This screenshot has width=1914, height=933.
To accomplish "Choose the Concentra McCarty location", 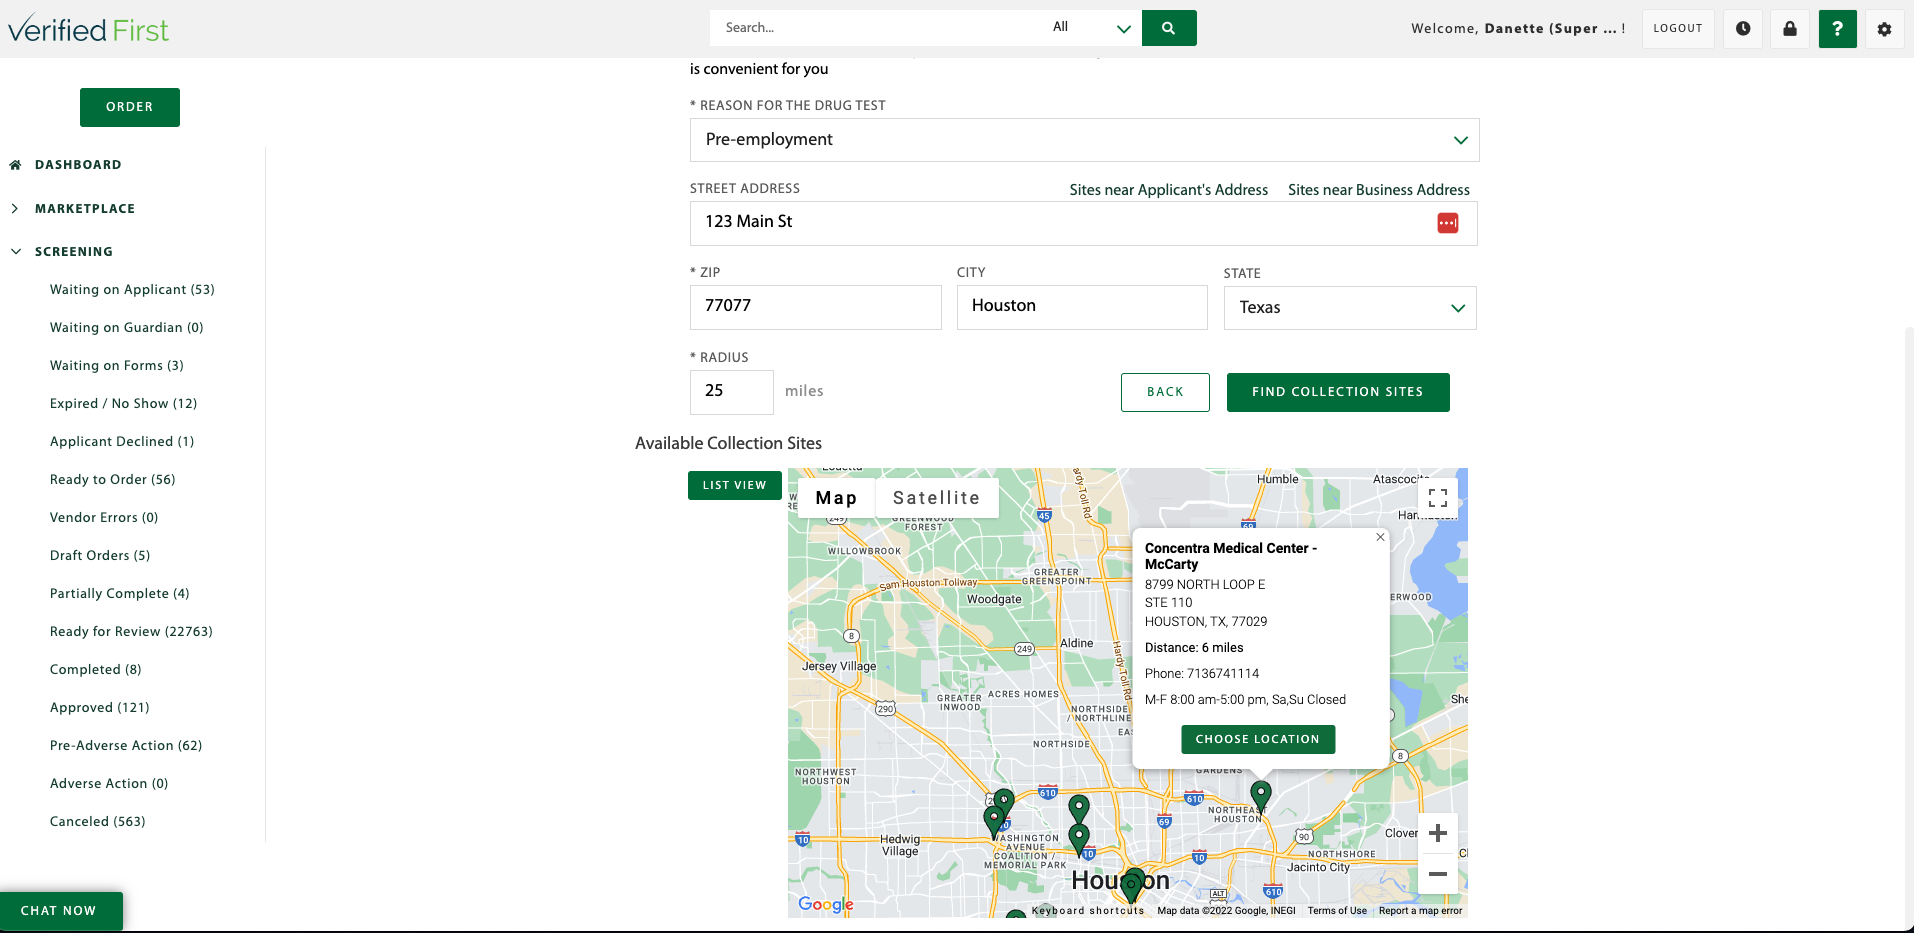I will coord(1257,739).
